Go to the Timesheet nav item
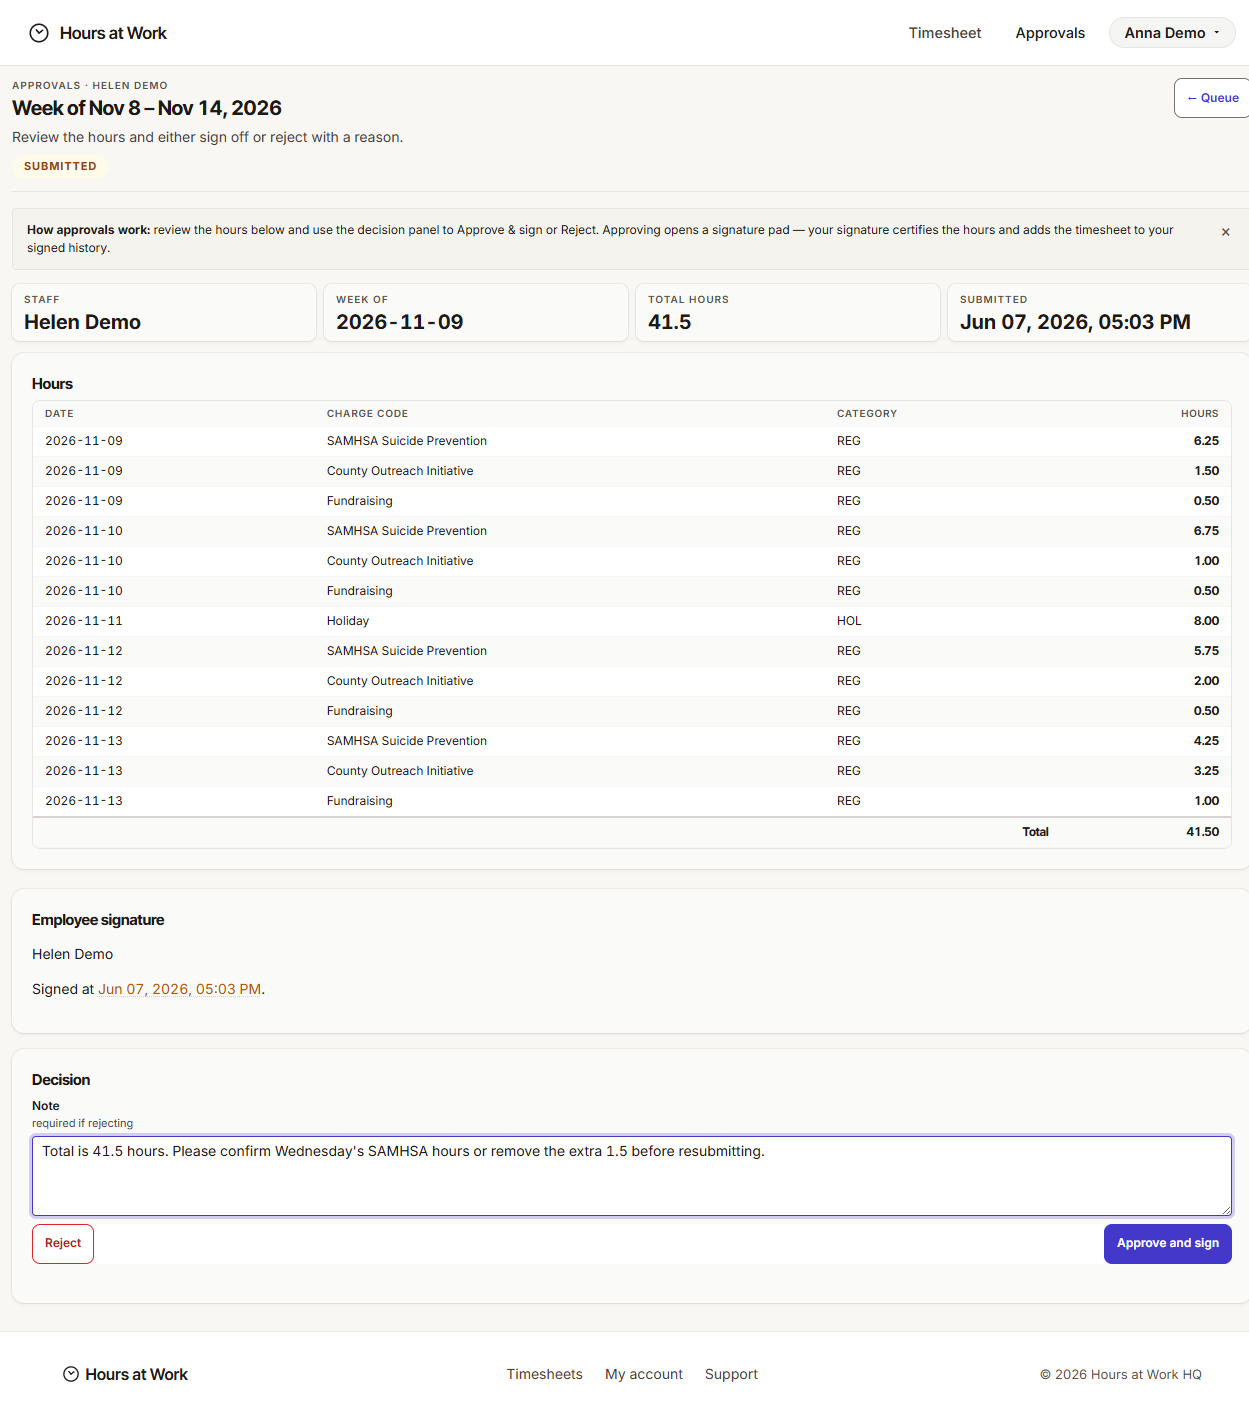Viewport: 1249px width, 1416px height. [944, 33]
